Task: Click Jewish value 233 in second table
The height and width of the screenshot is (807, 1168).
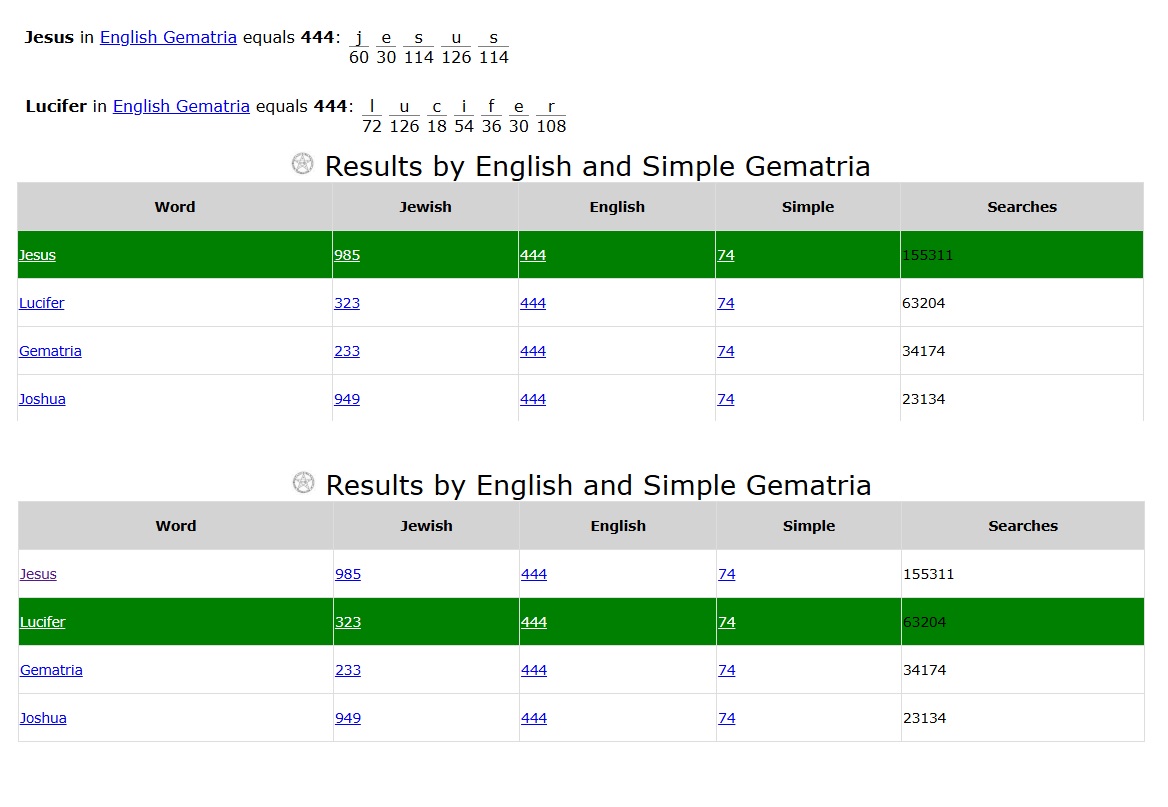Action: click(x=348, y=670)
